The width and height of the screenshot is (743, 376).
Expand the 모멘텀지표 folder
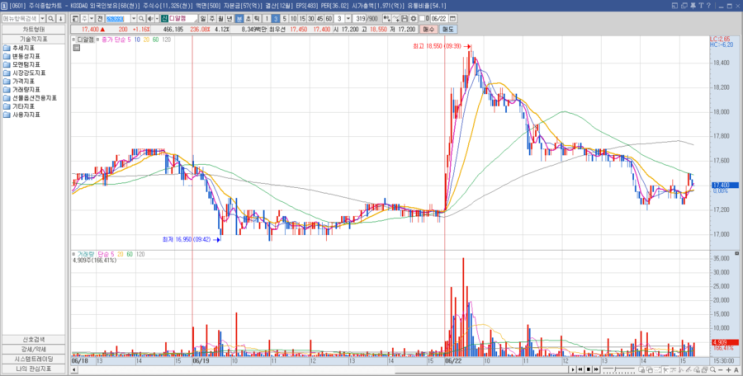[27, 64]
